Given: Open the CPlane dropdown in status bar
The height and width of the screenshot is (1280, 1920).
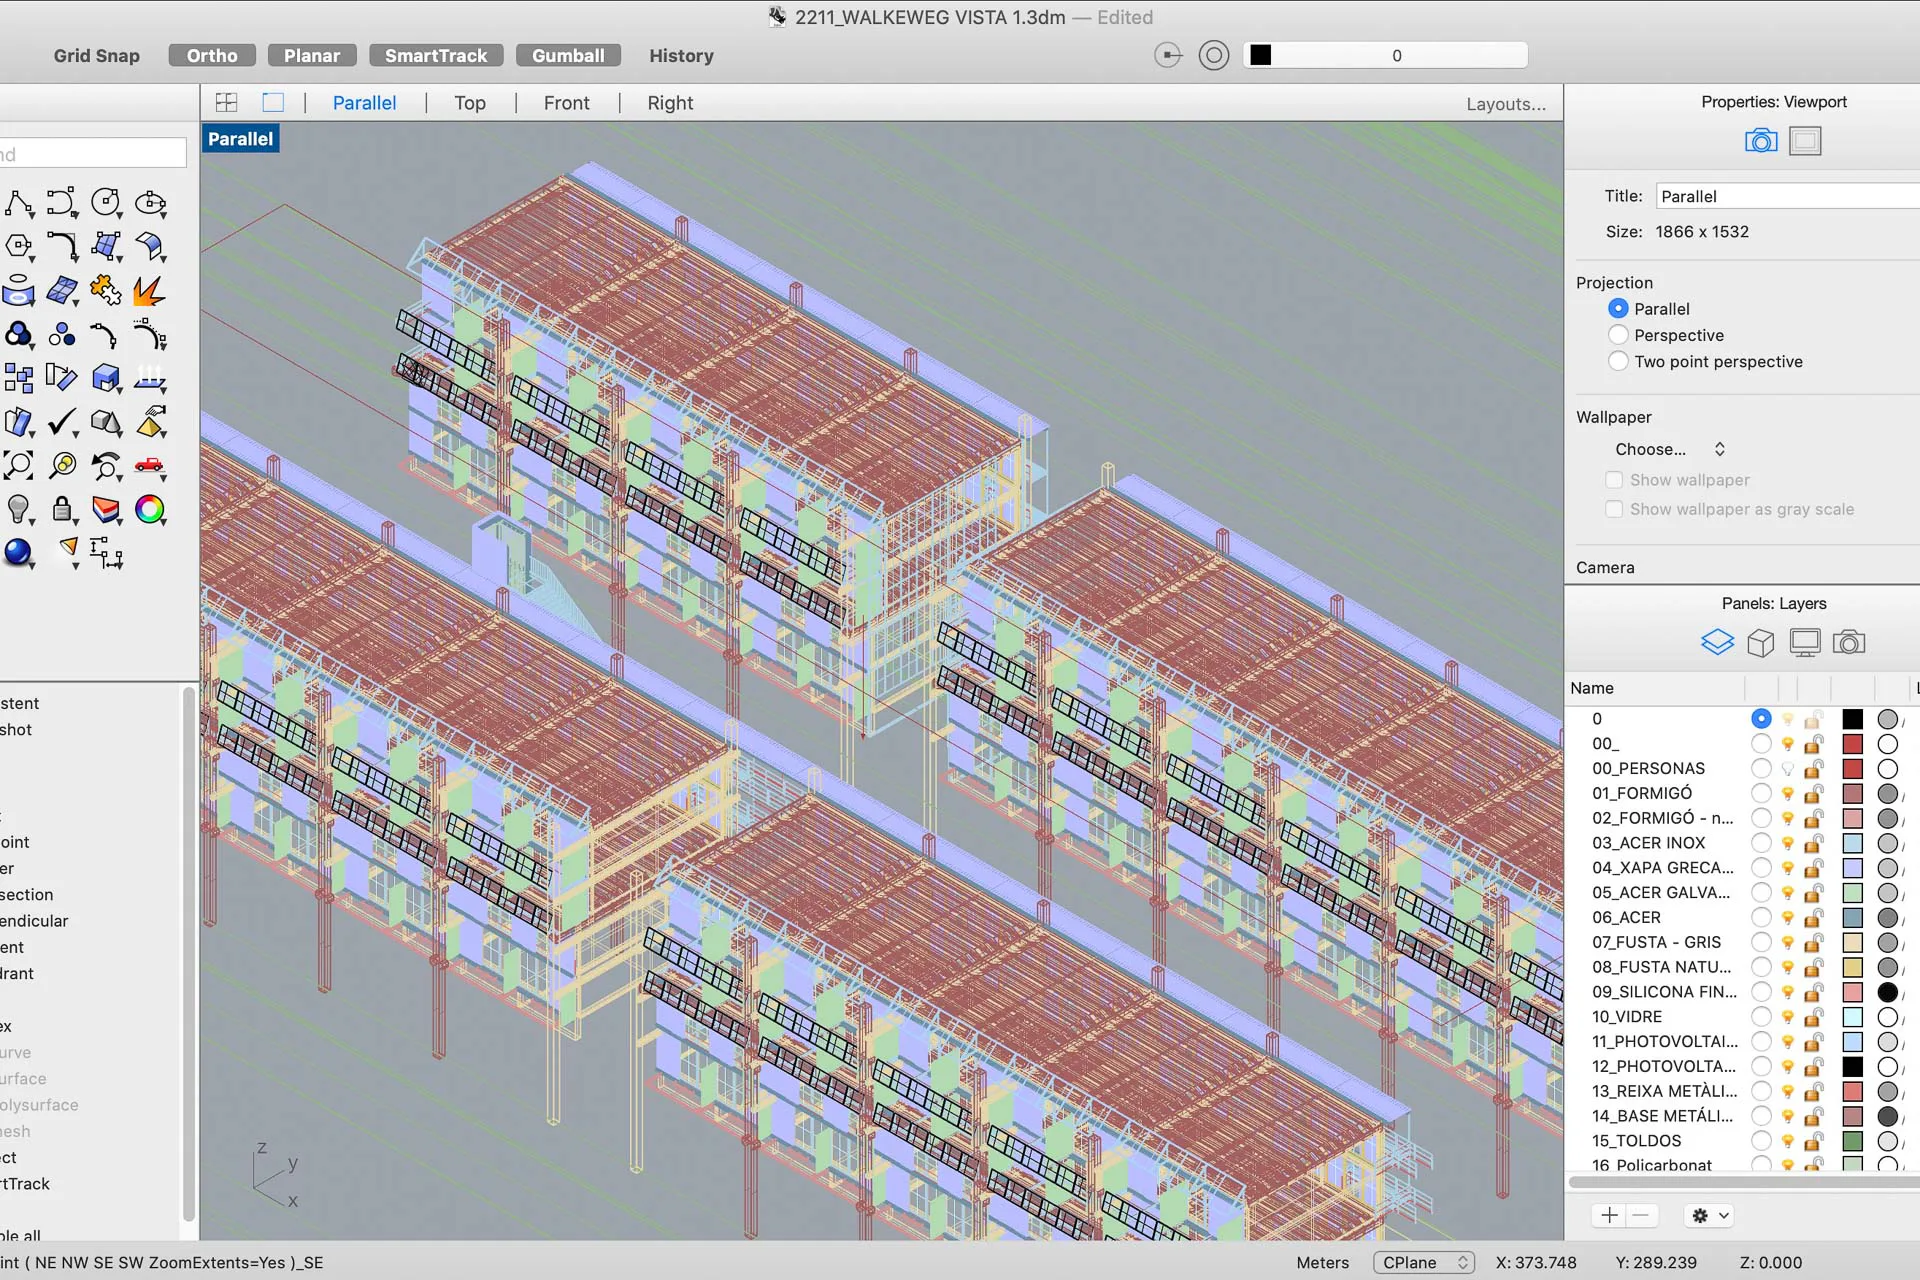Looking at the screenshot, I should point(1424,1262).
